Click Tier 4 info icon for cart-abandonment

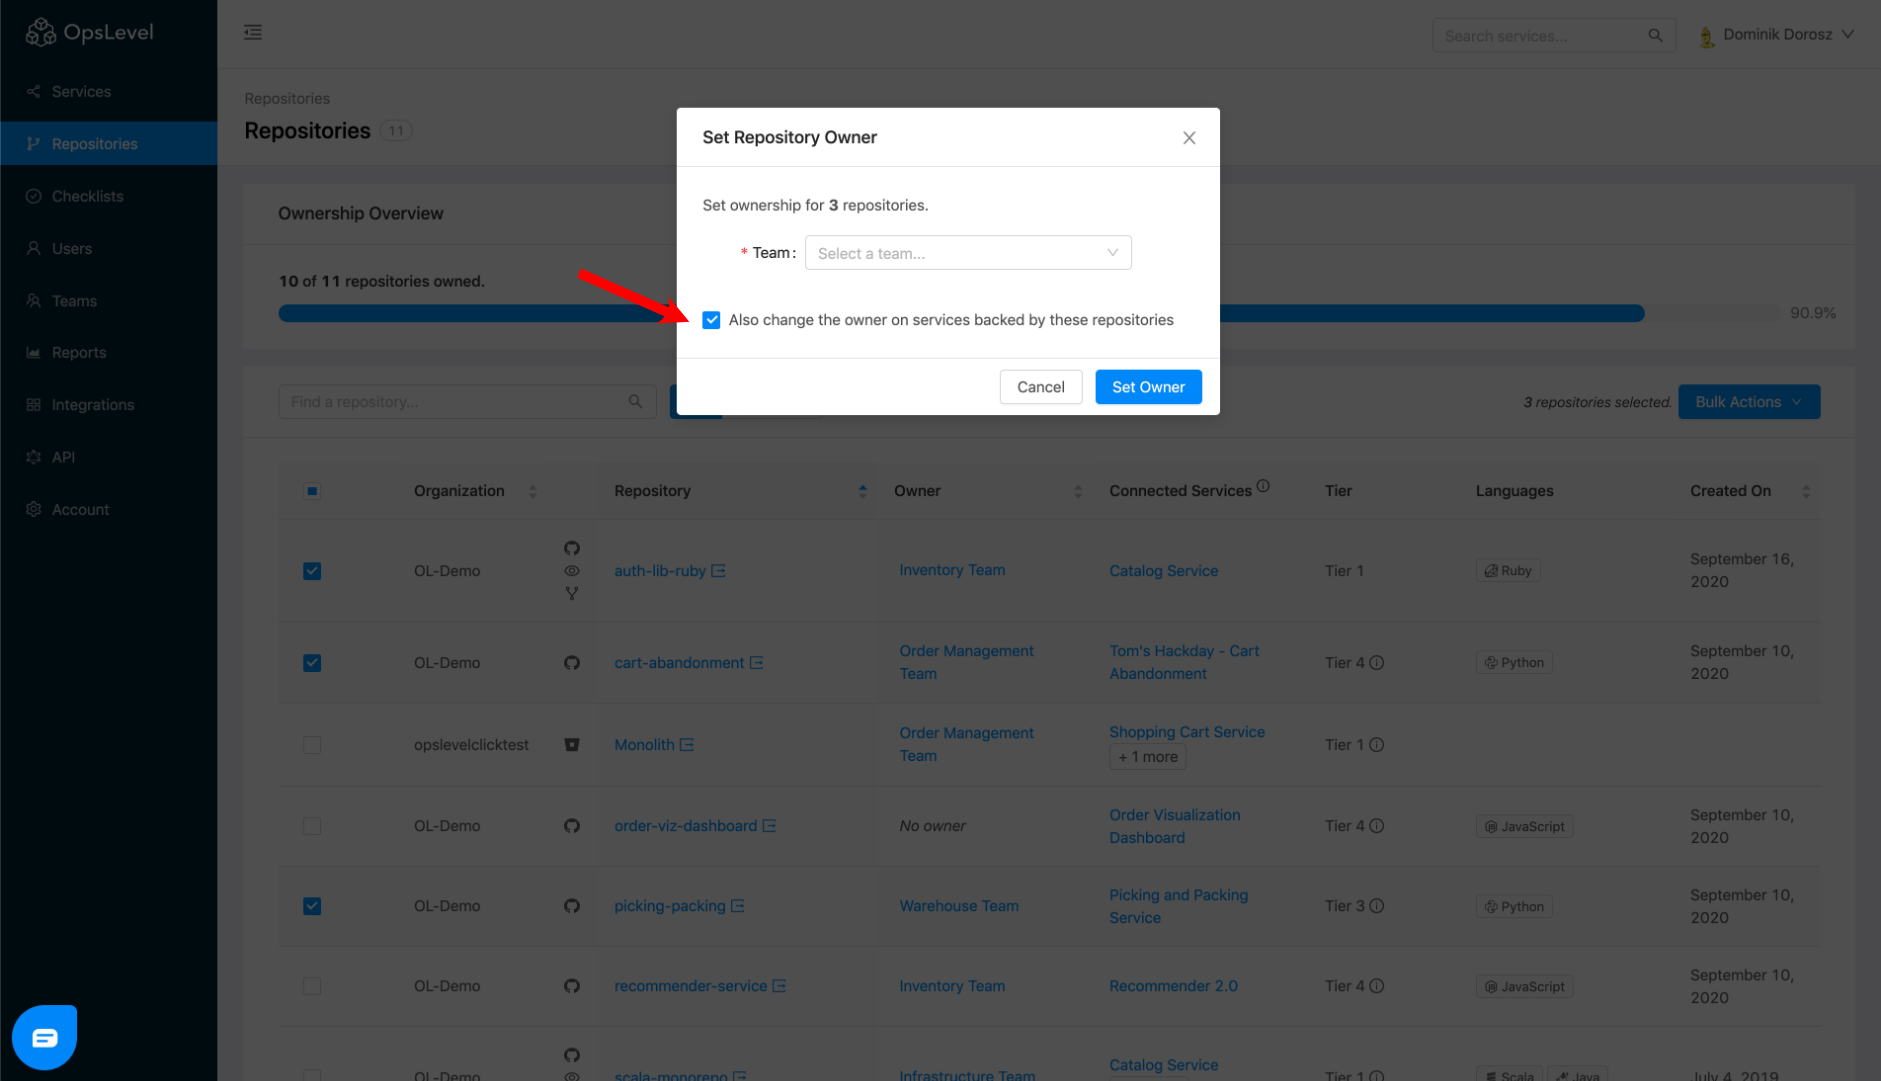[x=1377, y=663]
